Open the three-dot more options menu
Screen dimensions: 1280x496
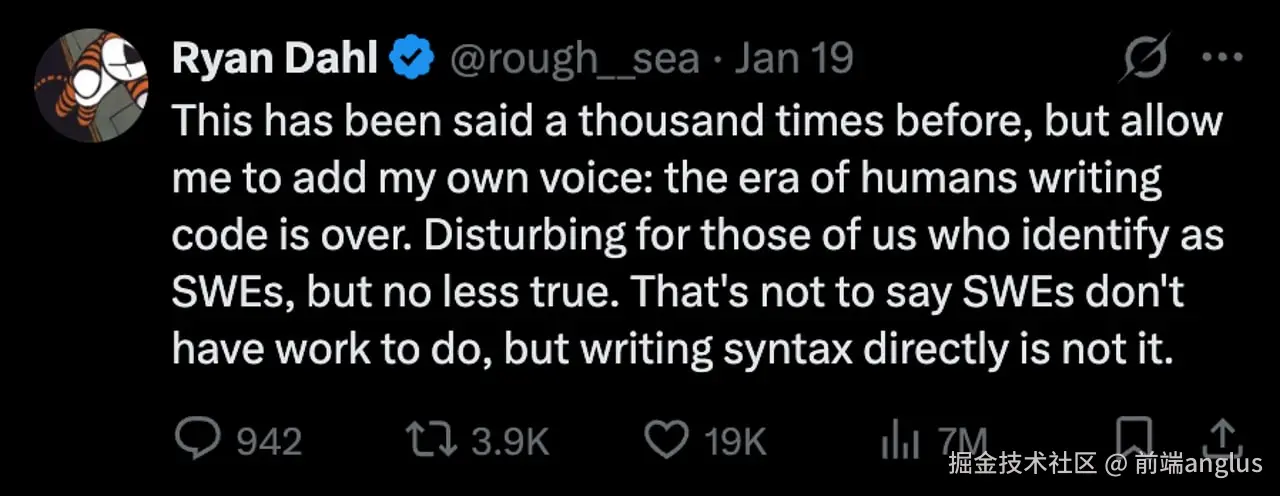tap(1221, 58)
